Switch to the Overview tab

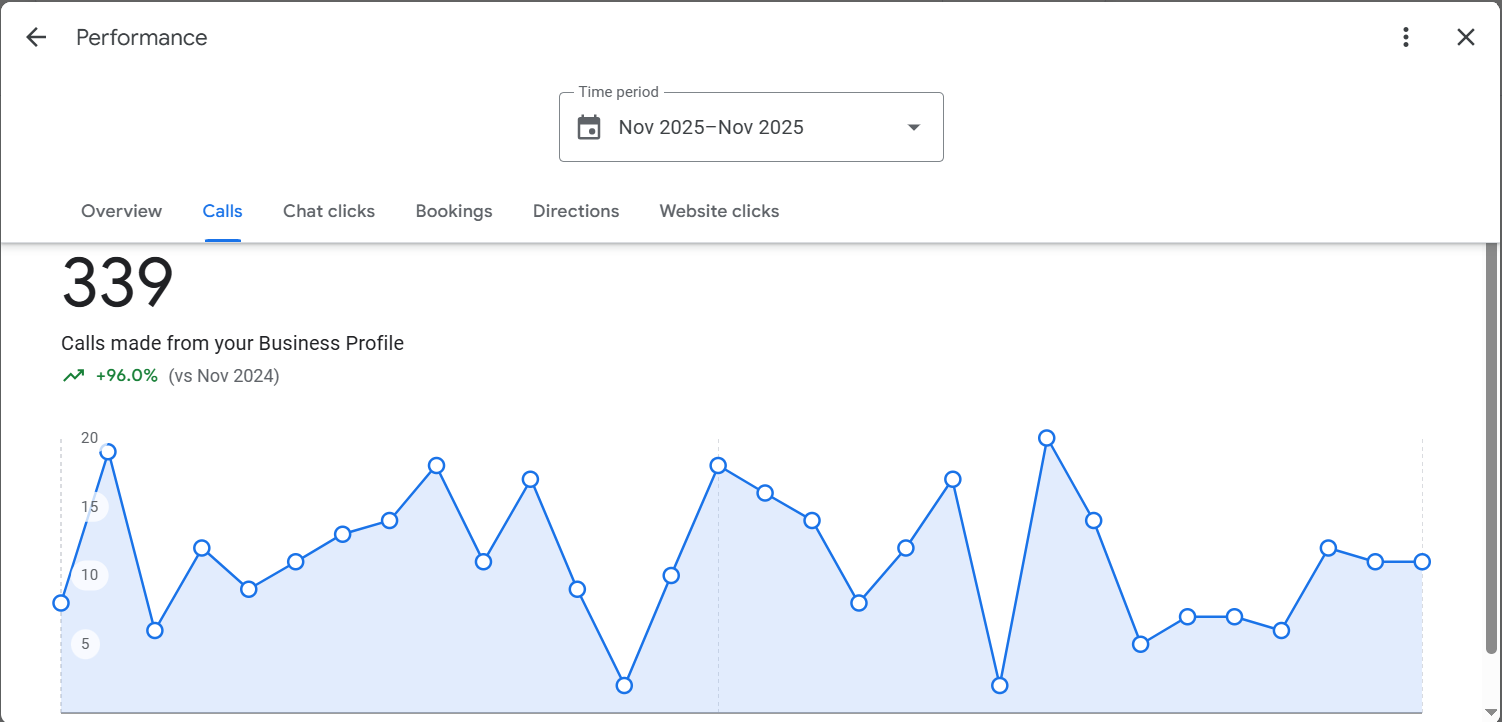click(121, 211)
